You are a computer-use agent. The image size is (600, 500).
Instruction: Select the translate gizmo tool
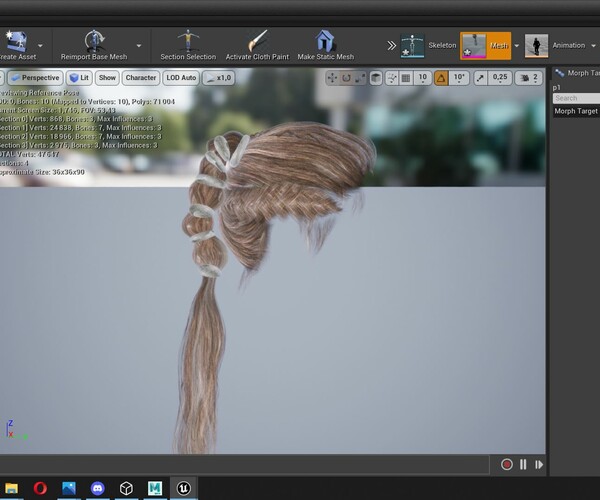point(332,78)
